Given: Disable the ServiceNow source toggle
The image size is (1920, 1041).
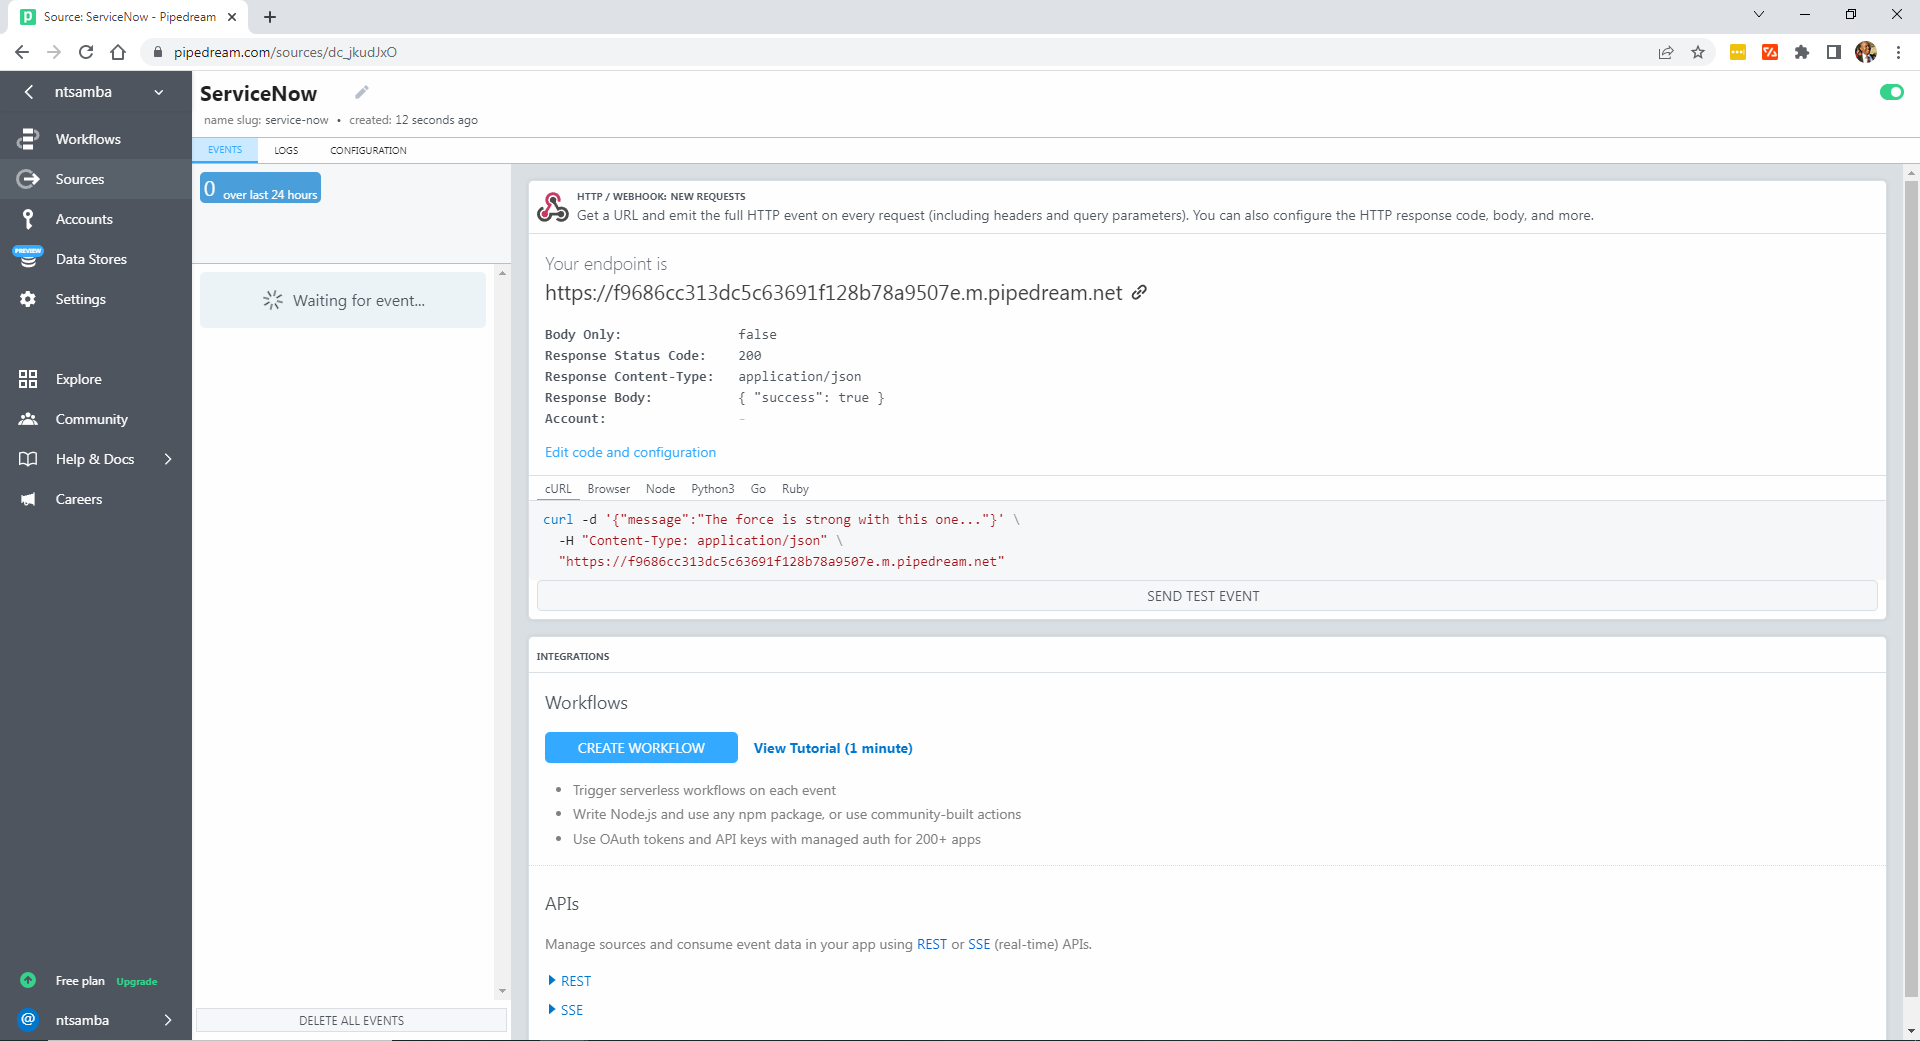Looking at the screenshot, I should [x=1892, y=91].
